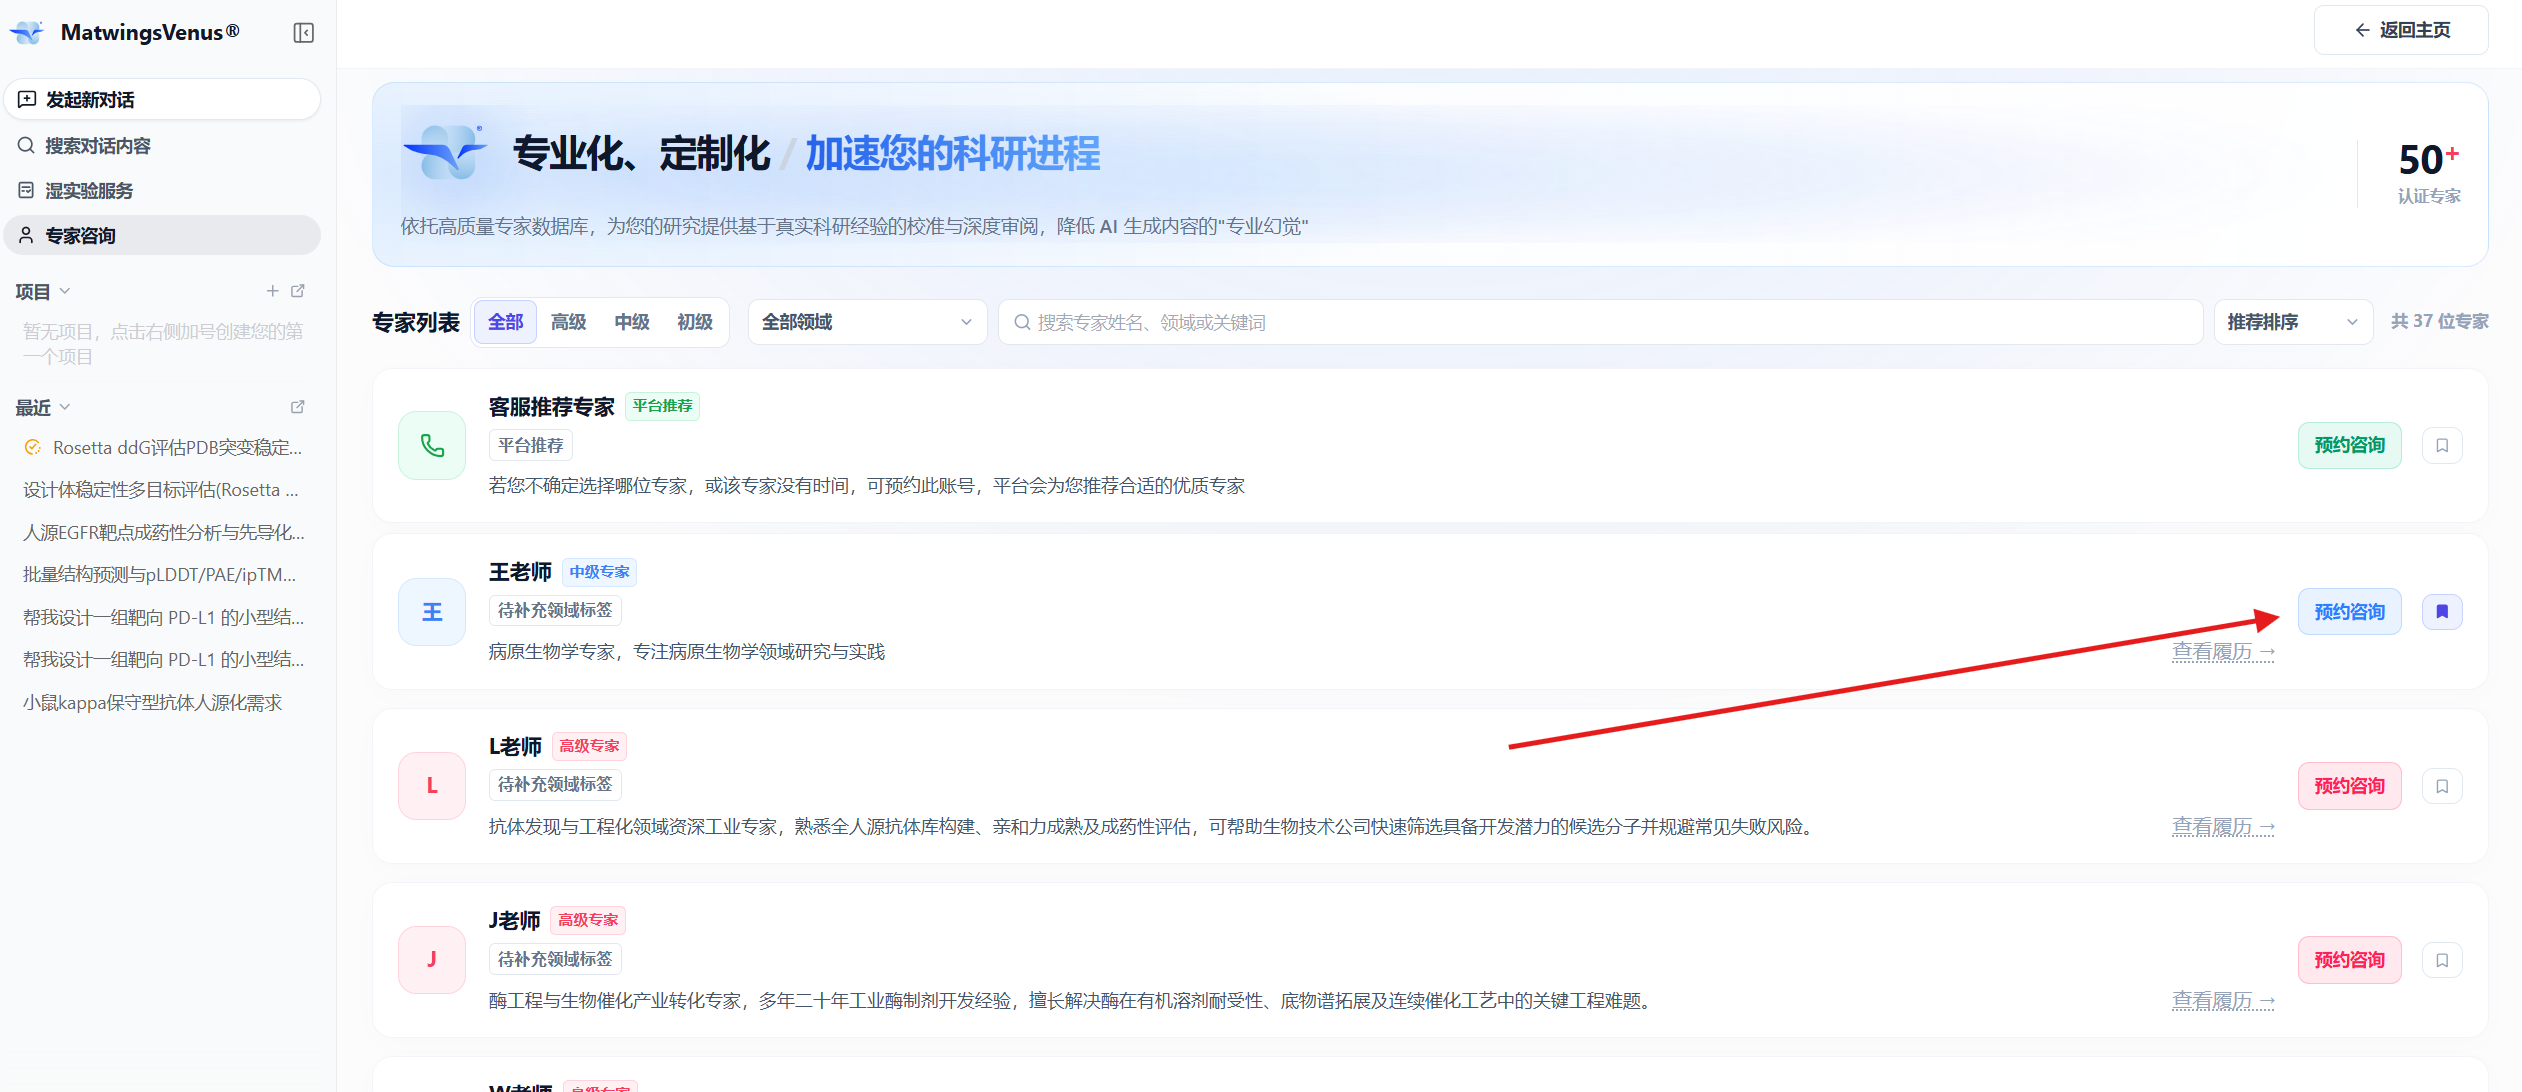Screen dimensions: 2522x1092
Task: Filter experts by 中级 tab
Action: 632,322
